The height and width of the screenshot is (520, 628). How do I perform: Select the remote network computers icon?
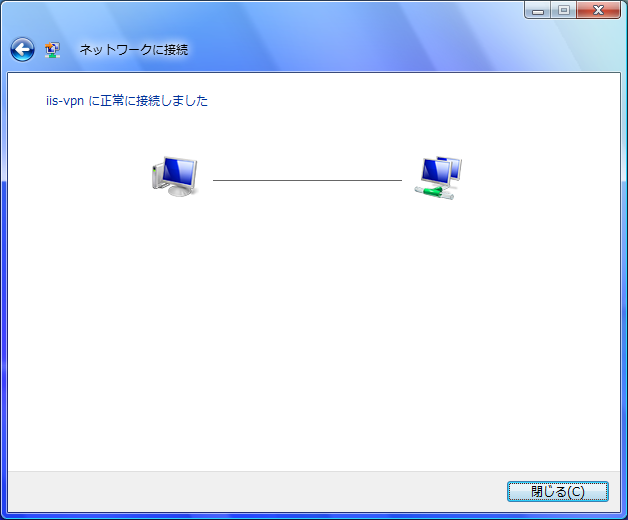(x=438, y=178)
